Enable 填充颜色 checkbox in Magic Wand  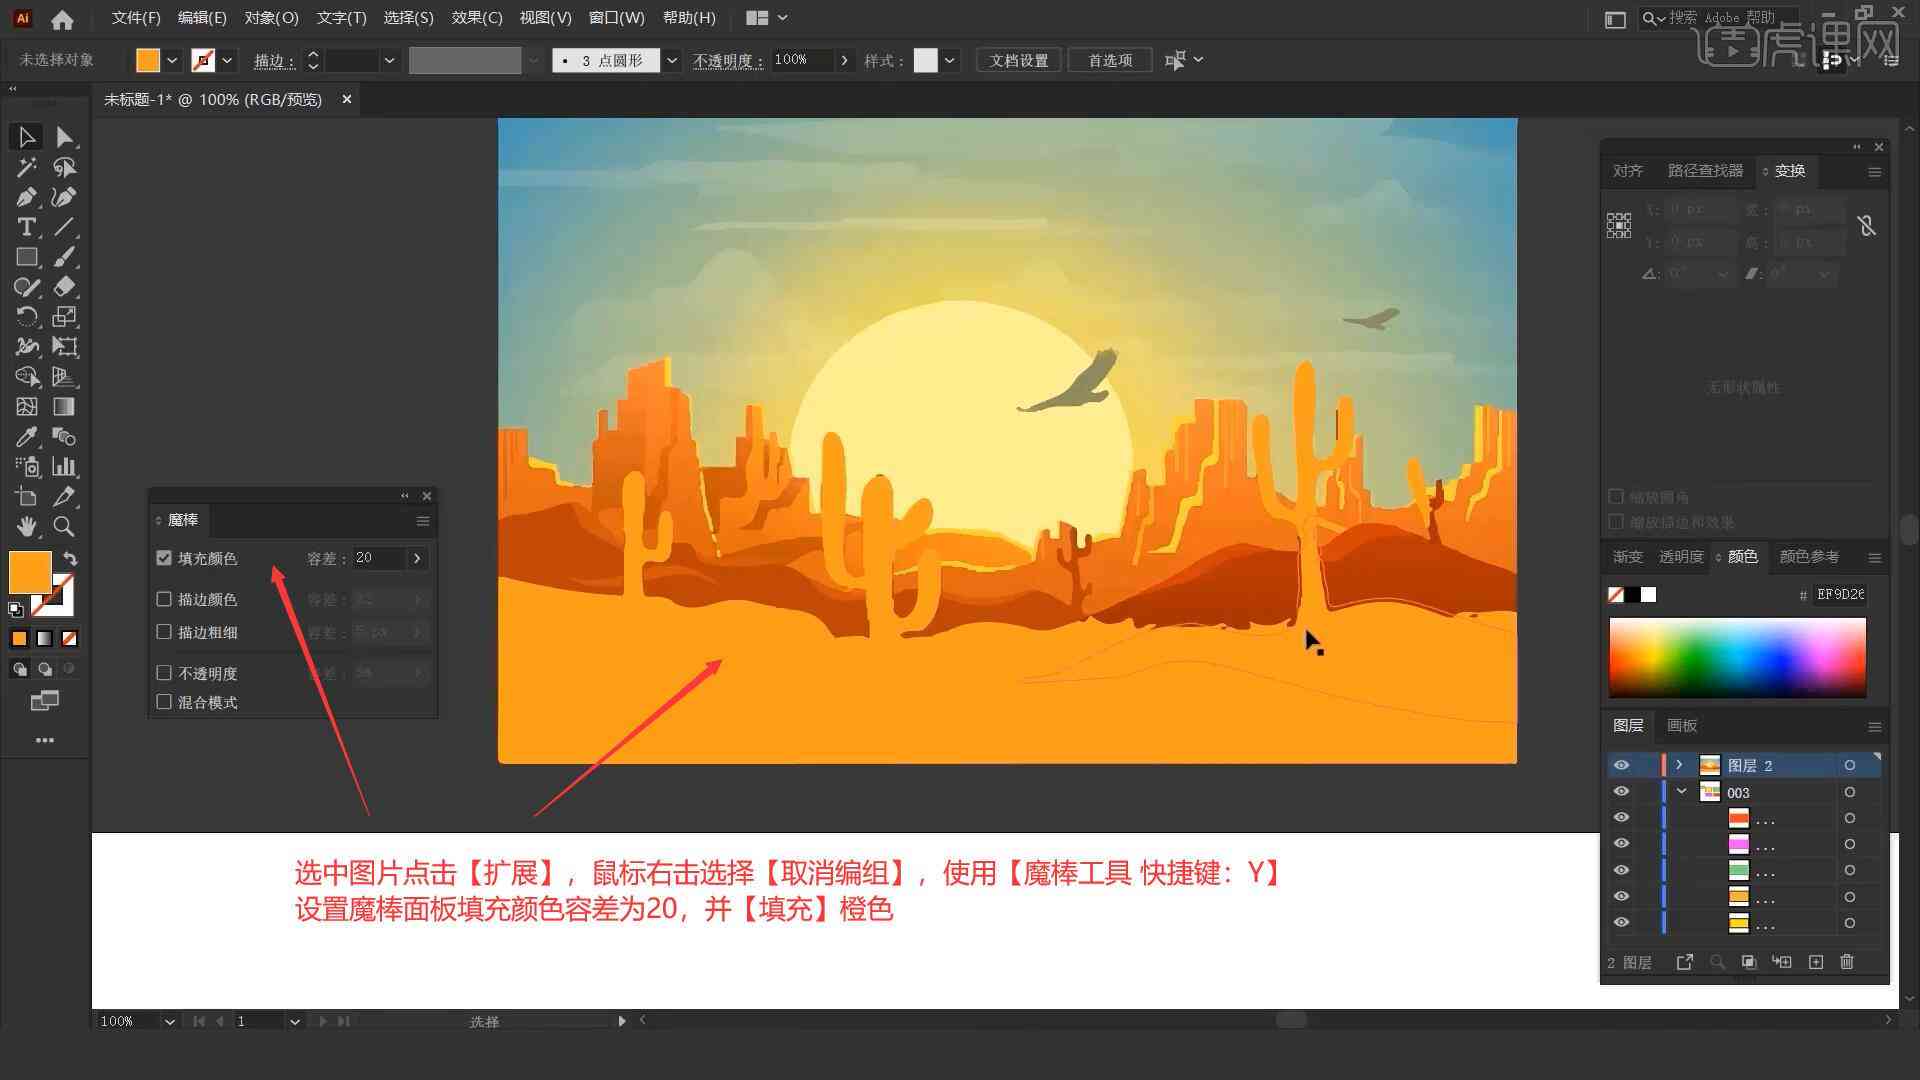point(164,558)
